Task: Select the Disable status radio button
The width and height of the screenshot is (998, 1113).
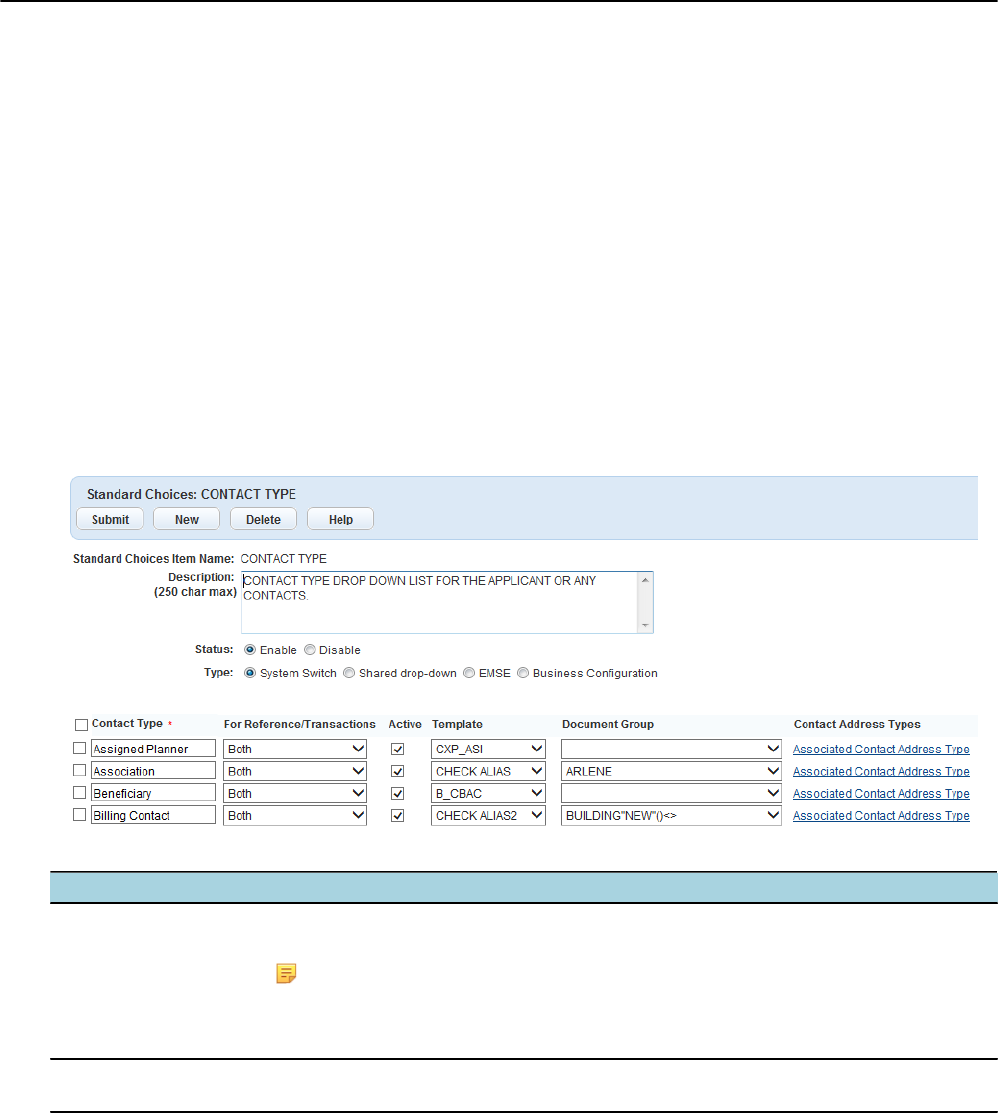Action: [309, 649]
